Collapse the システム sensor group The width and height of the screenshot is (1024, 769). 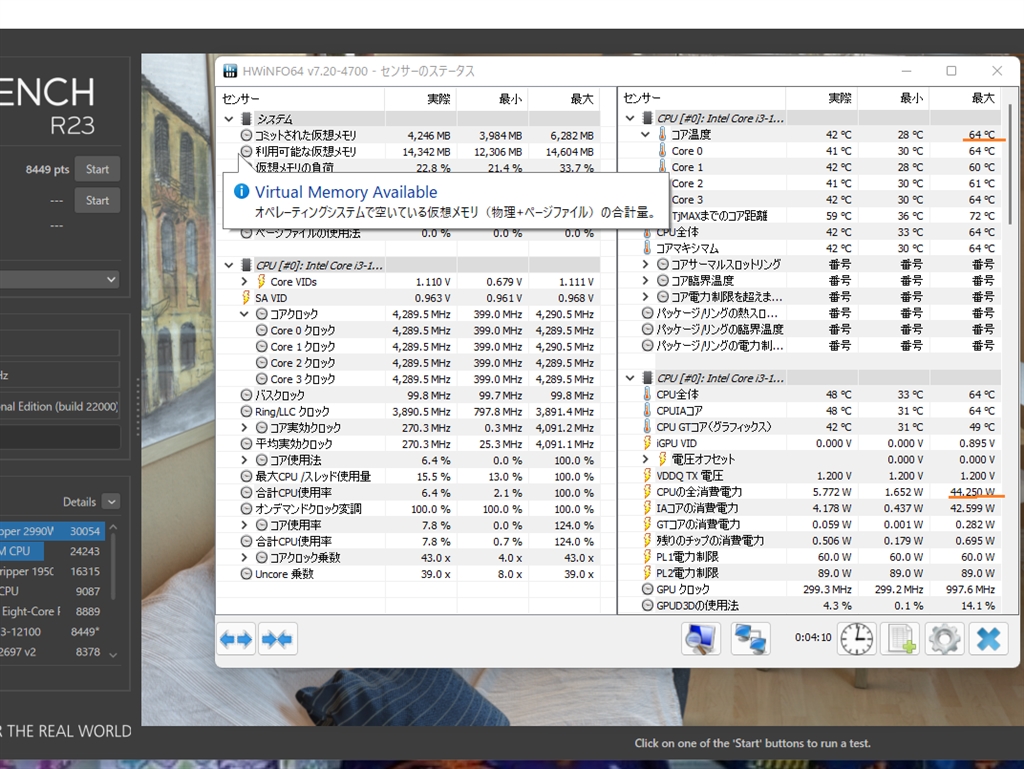229,119
